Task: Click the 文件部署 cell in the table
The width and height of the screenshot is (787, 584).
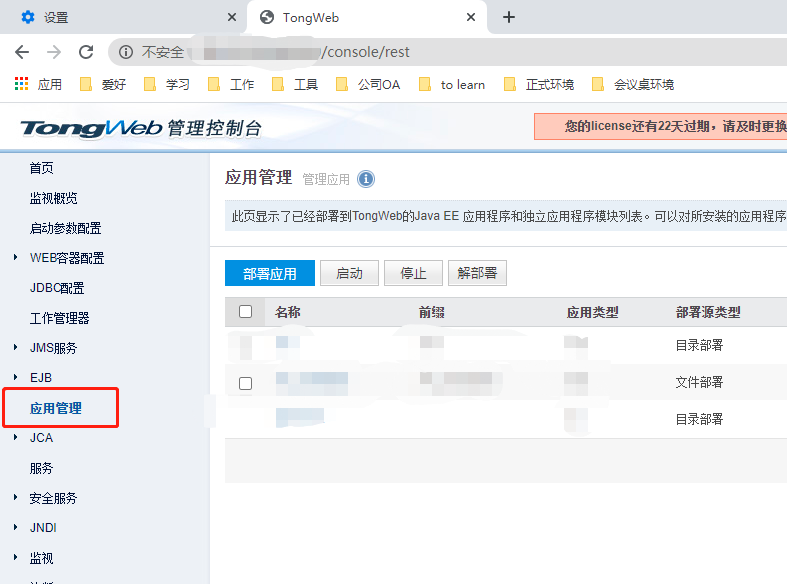Action: 699,382
